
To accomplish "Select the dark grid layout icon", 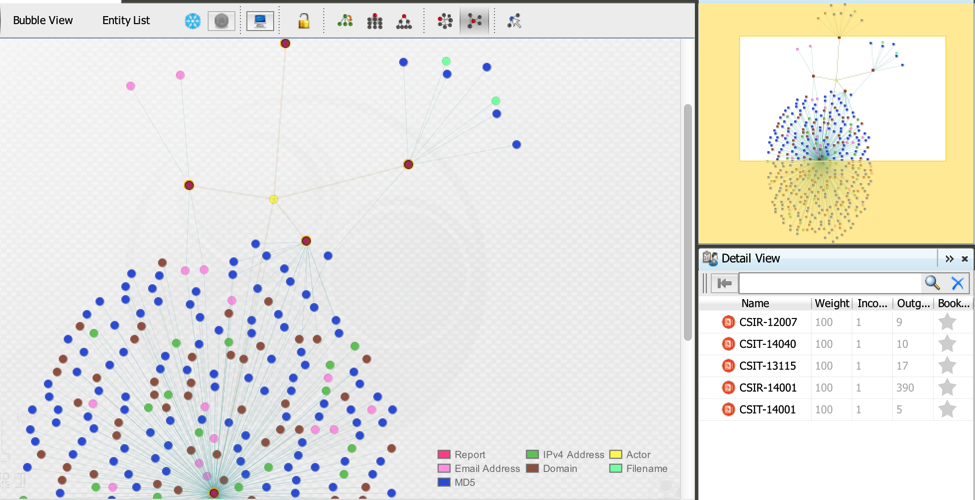I will 375,21.
